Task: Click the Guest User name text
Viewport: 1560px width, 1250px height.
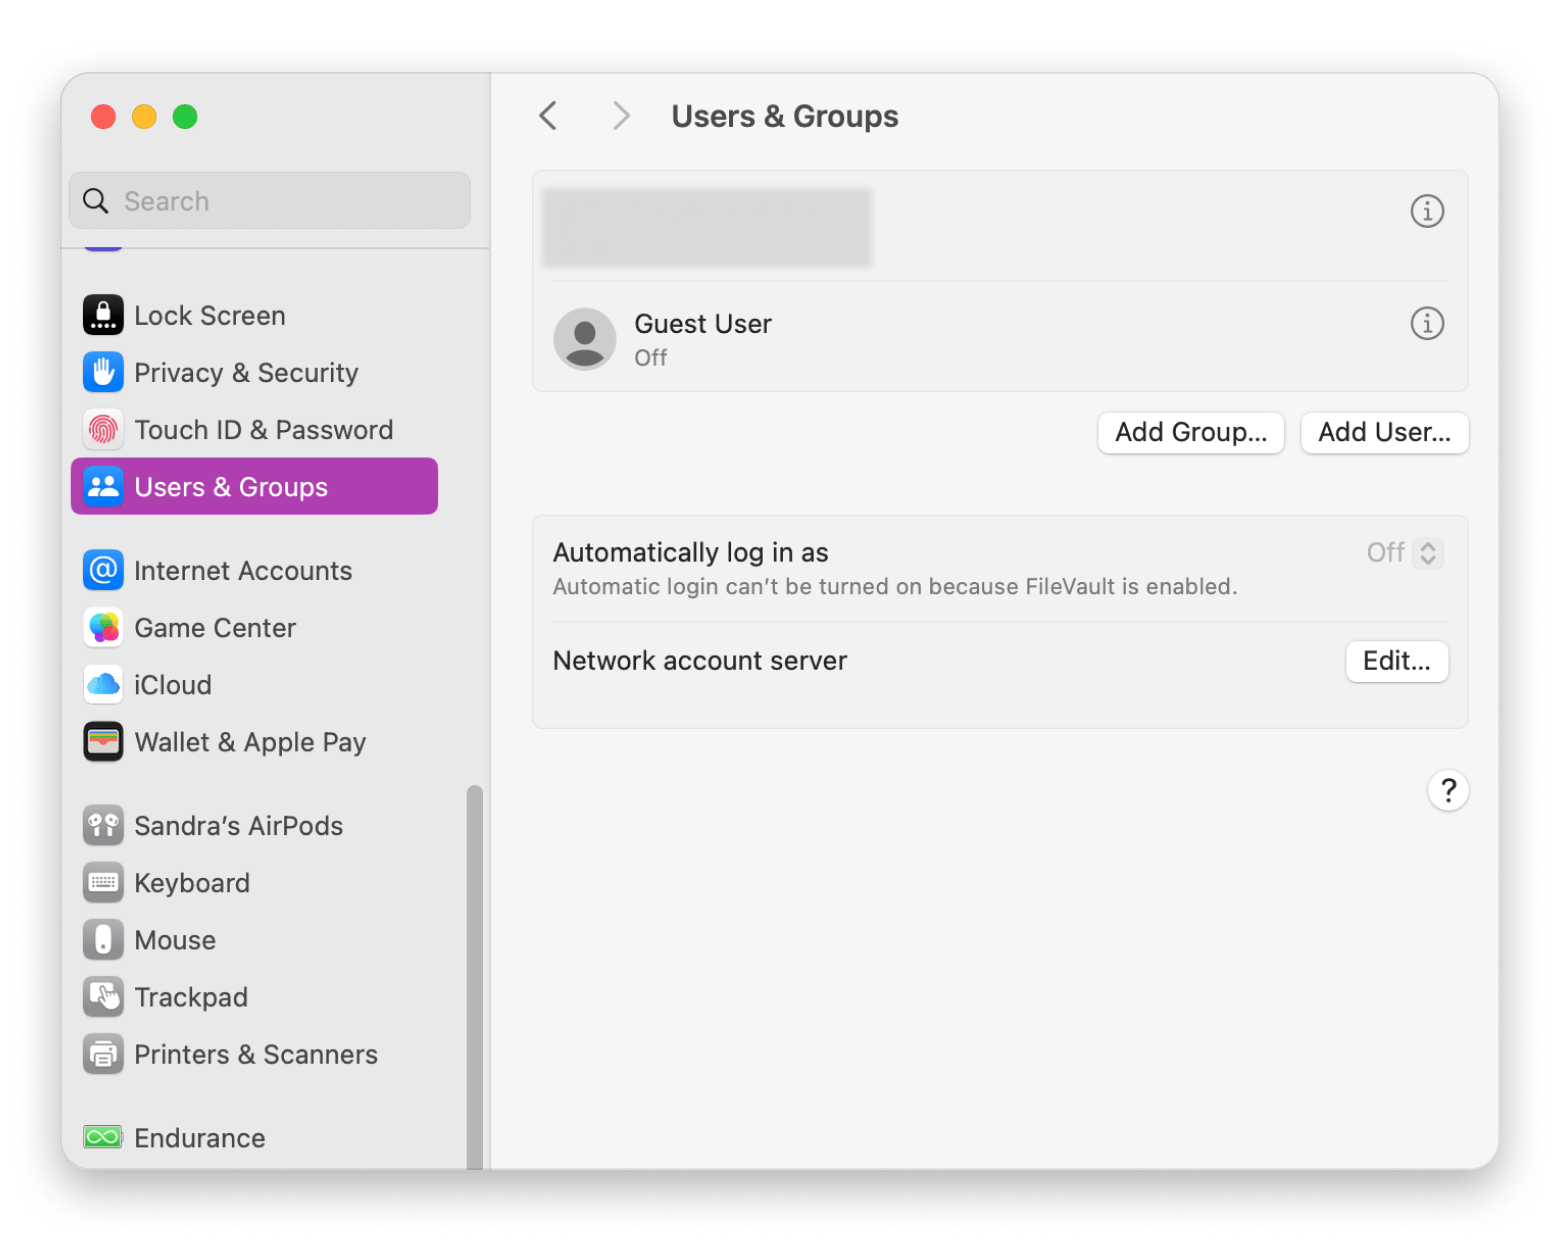Action: click(703, 324)
